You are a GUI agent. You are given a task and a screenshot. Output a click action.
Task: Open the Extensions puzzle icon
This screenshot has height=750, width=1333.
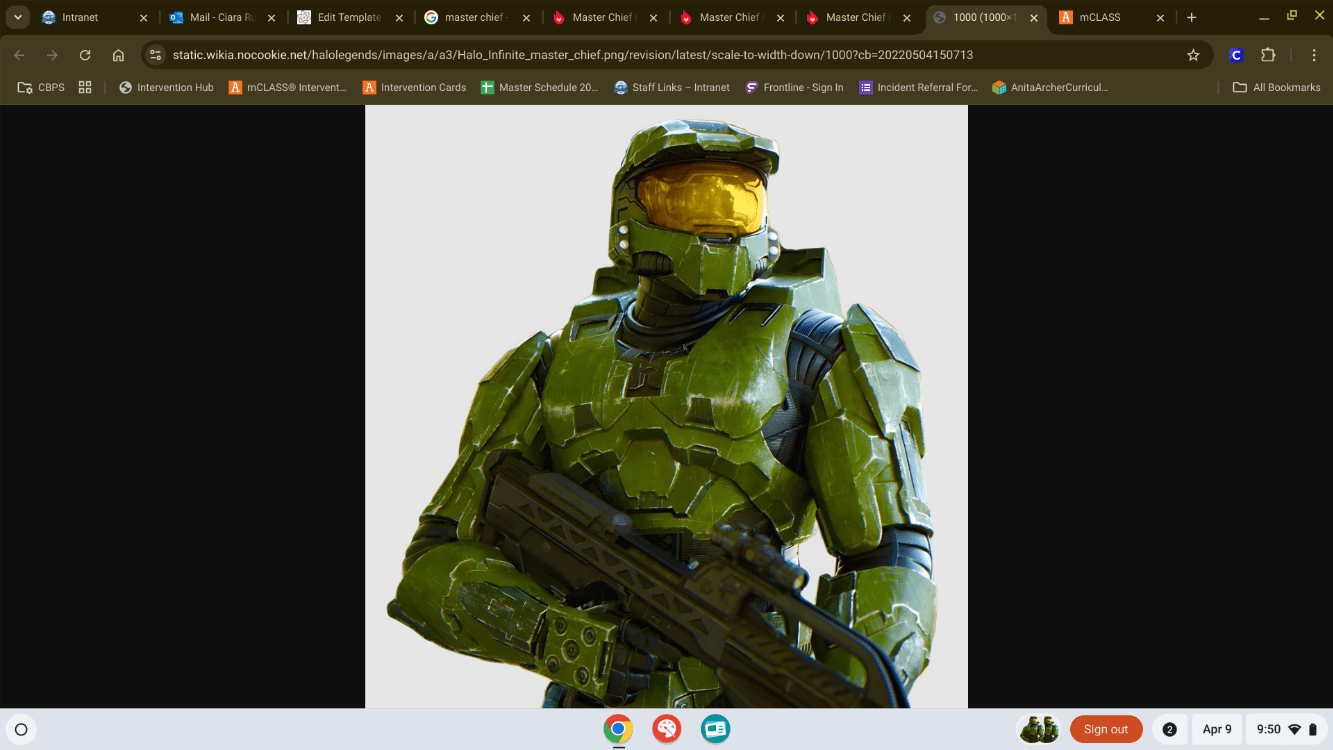click(x=1268, y=55)
